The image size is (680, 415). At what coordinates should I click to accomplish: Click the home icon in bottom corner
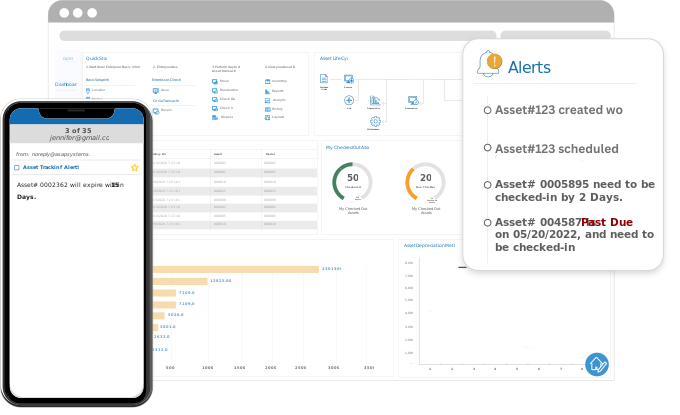tap(597, 364)
